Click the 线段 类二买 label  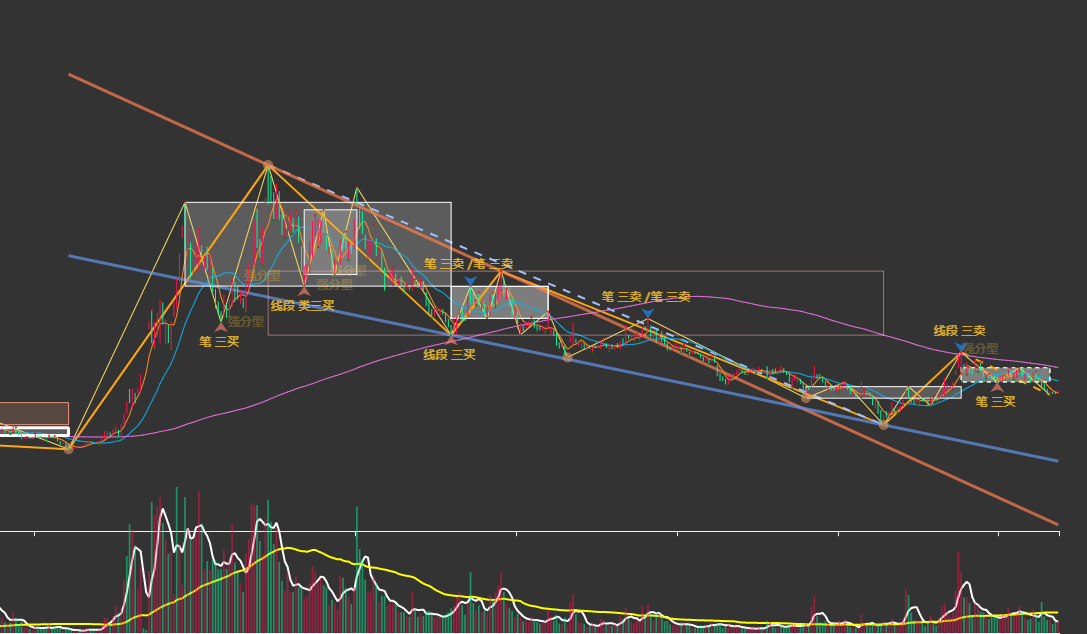pos(302,306)
